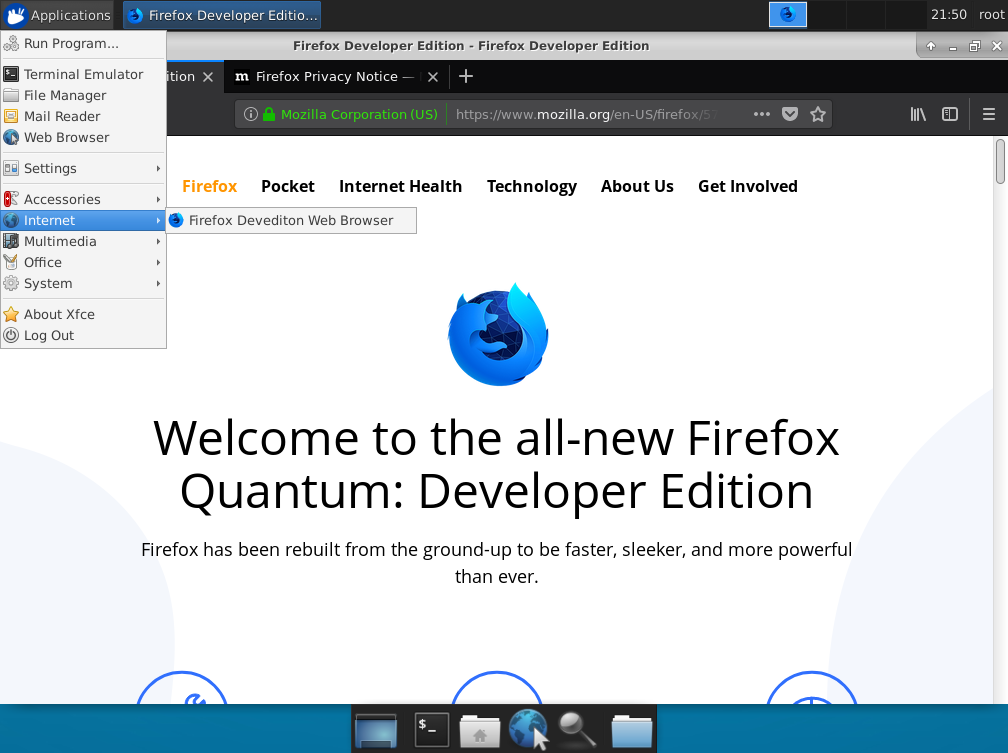Open a new tab with plus button

[x=465, y=77]
